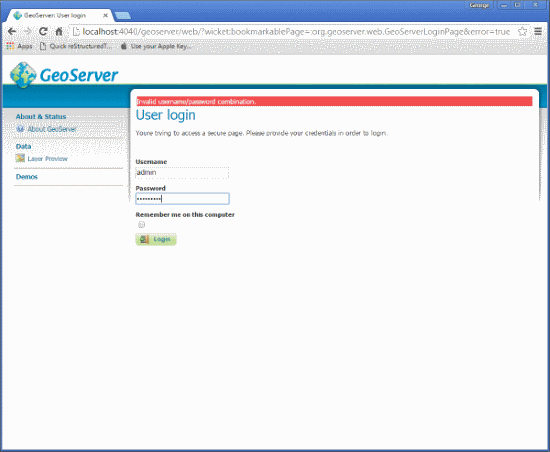Click the Login button
The width and height of the screenshot is (550, 452).
156,240
